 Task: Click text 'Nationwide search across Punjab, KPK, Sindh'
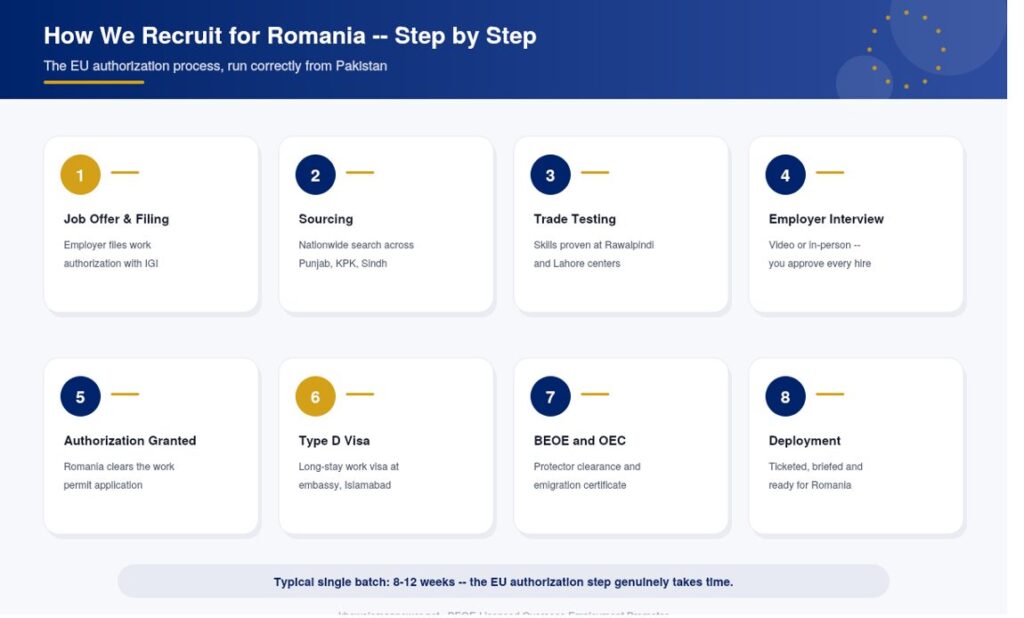356,254
